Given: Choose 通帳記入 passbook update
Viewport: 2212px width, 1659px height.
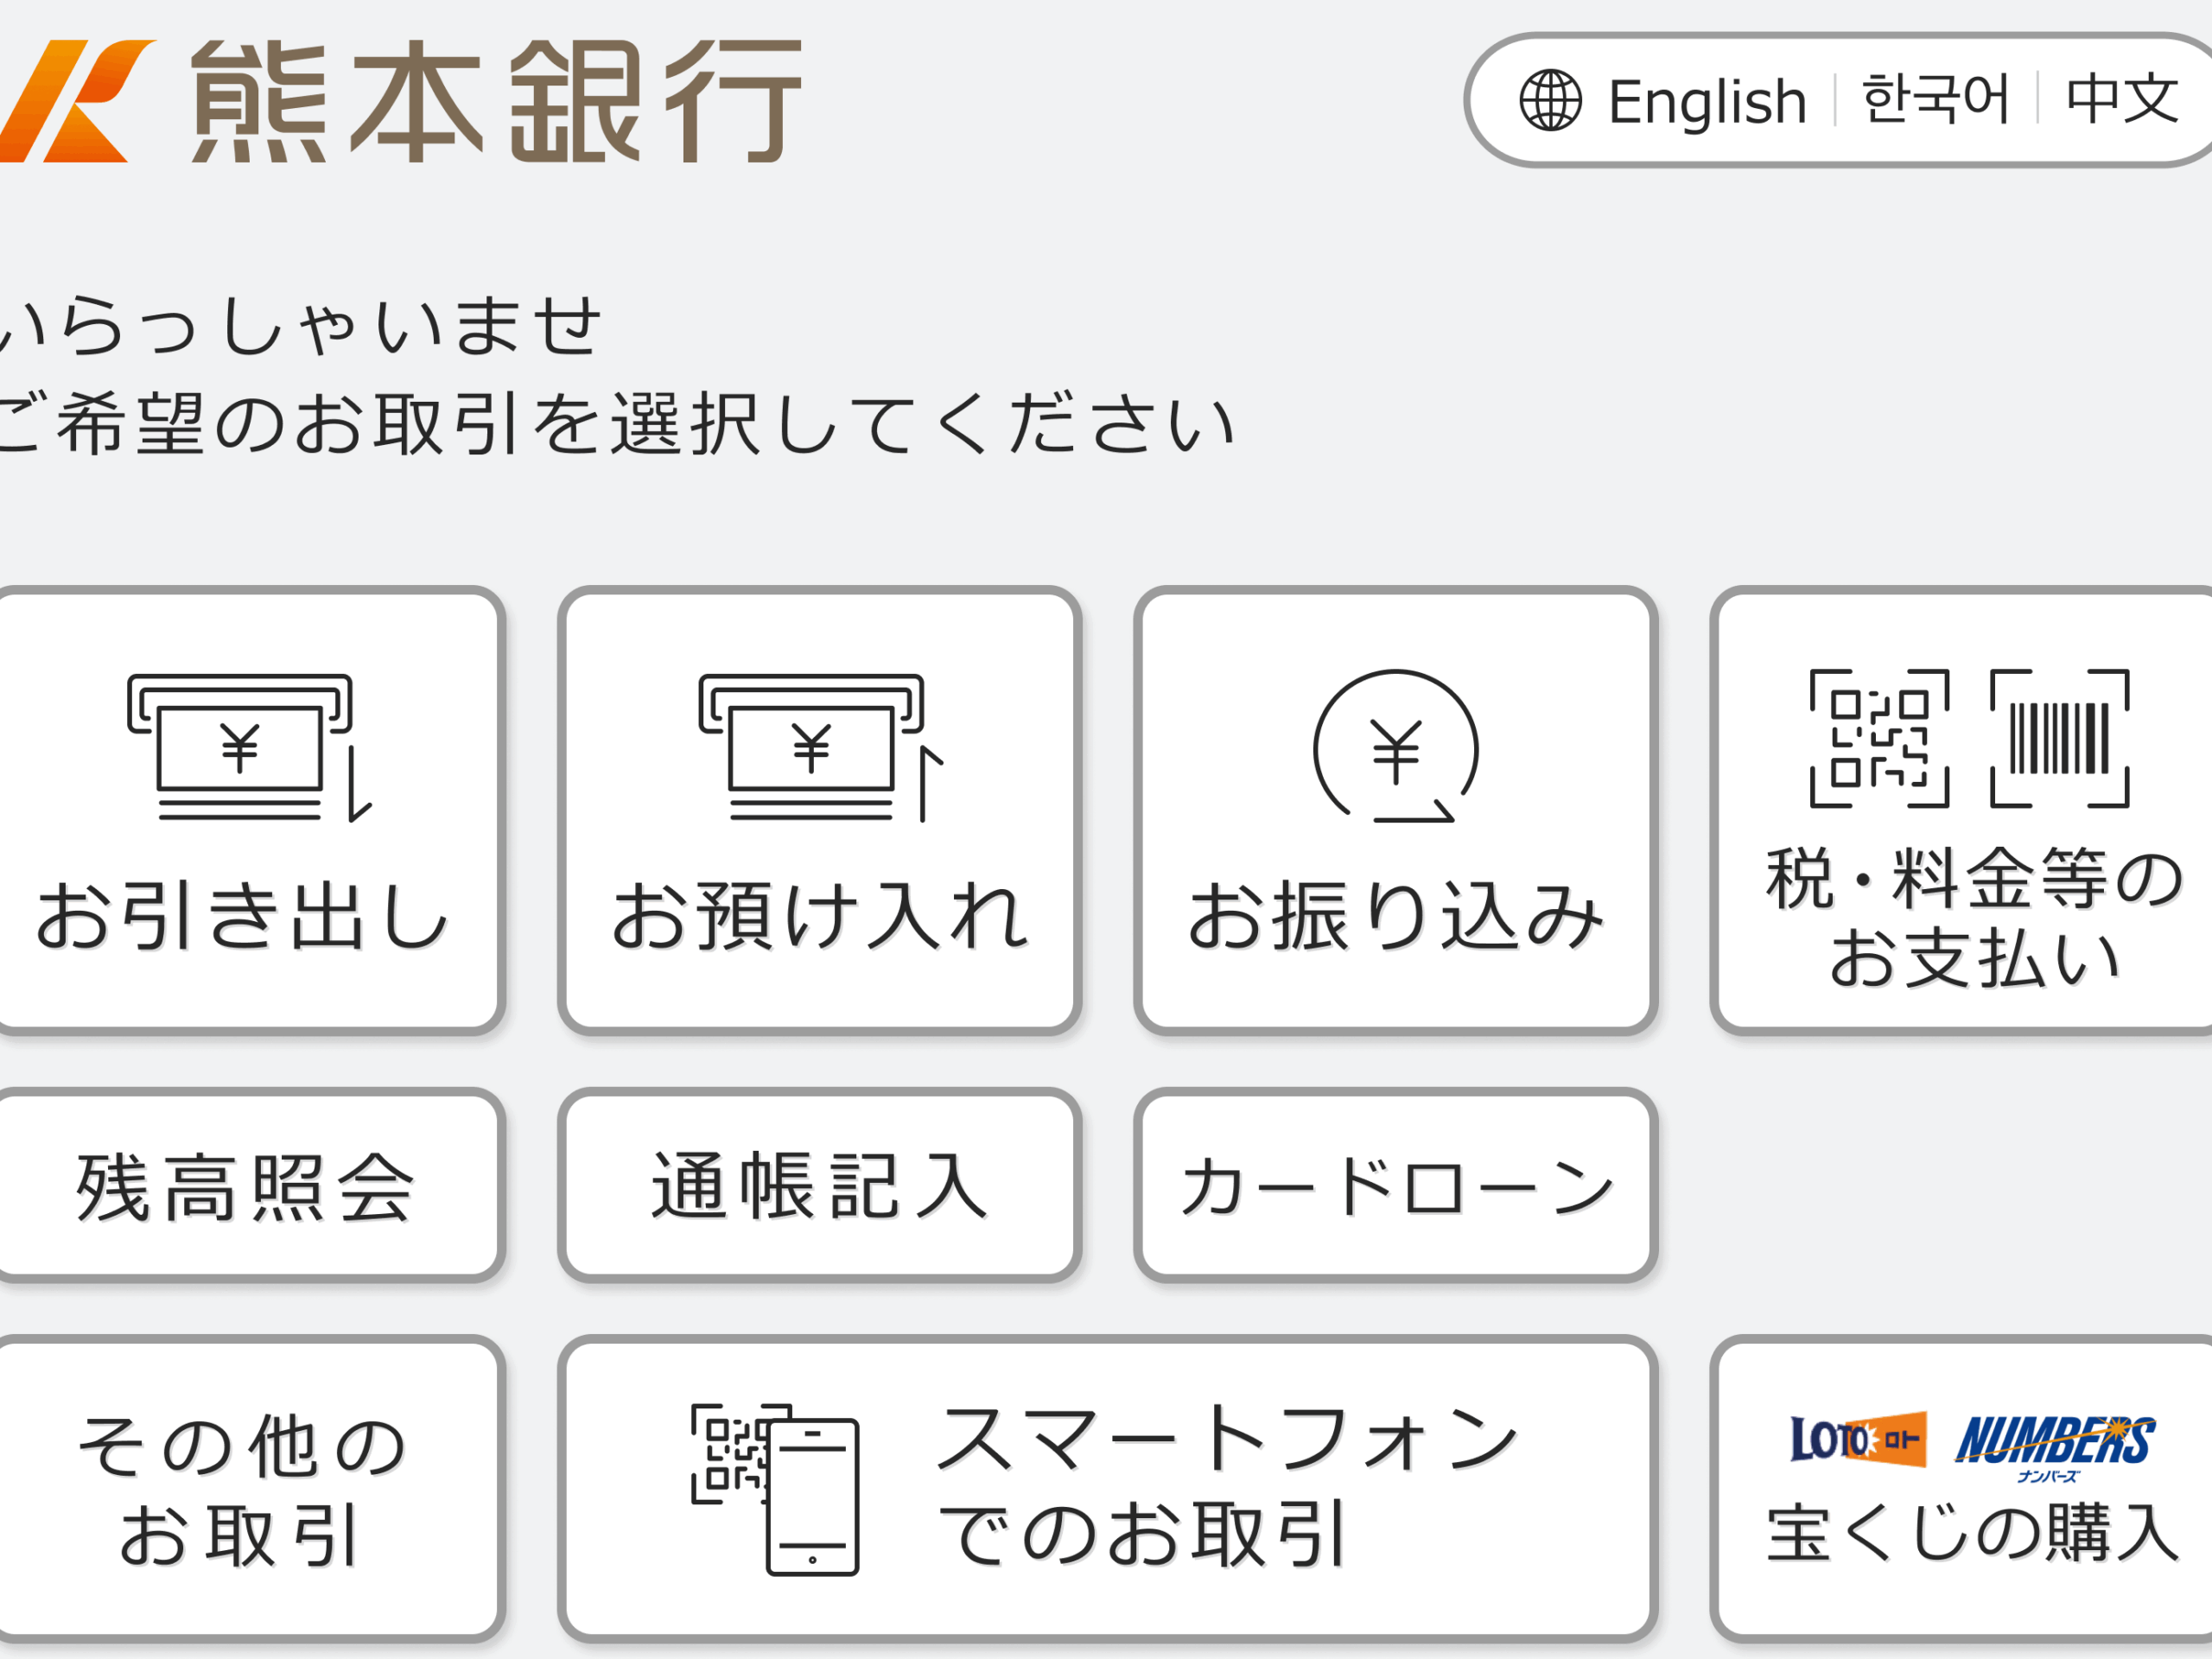Looking at the screenshot, I should tap(820, 1186).
